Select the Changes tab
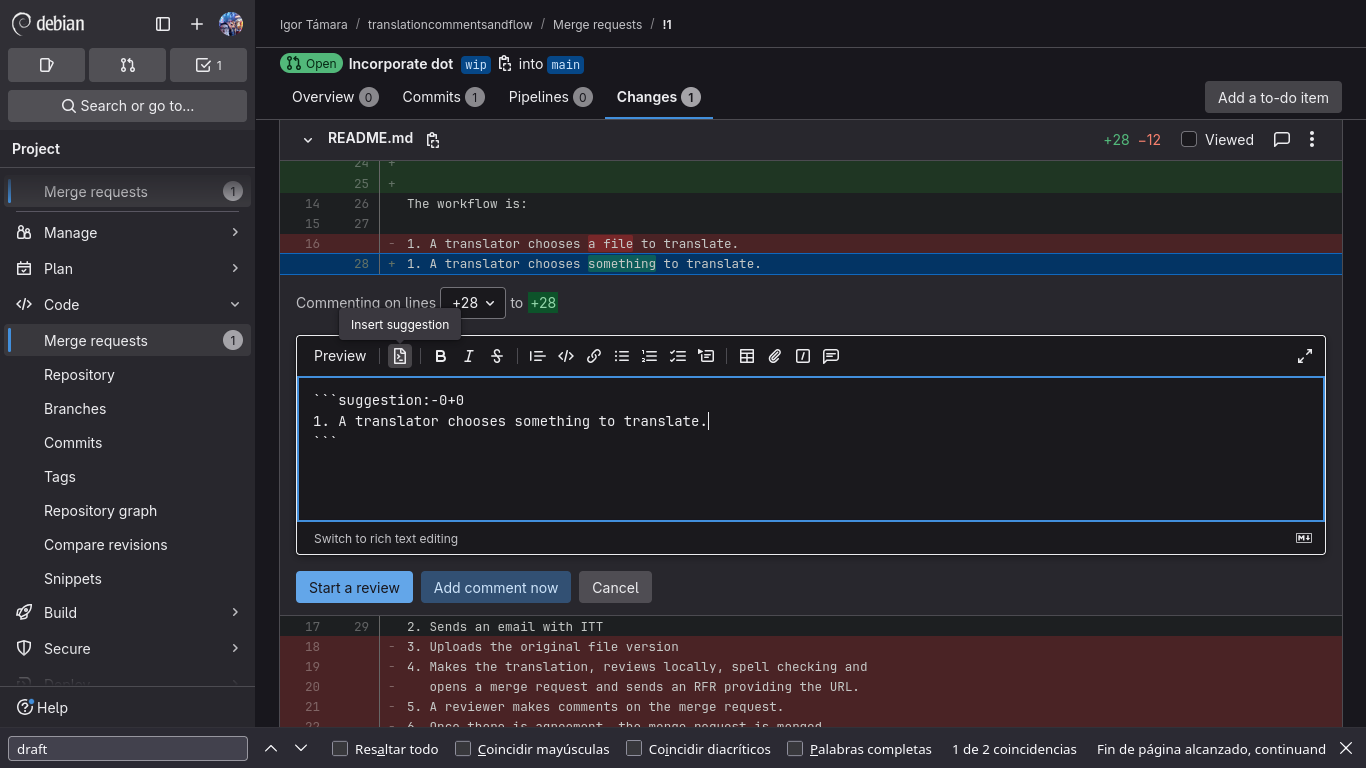This screenshot has height=768, width=1366. pyautogui.click(x=658, y=97)
